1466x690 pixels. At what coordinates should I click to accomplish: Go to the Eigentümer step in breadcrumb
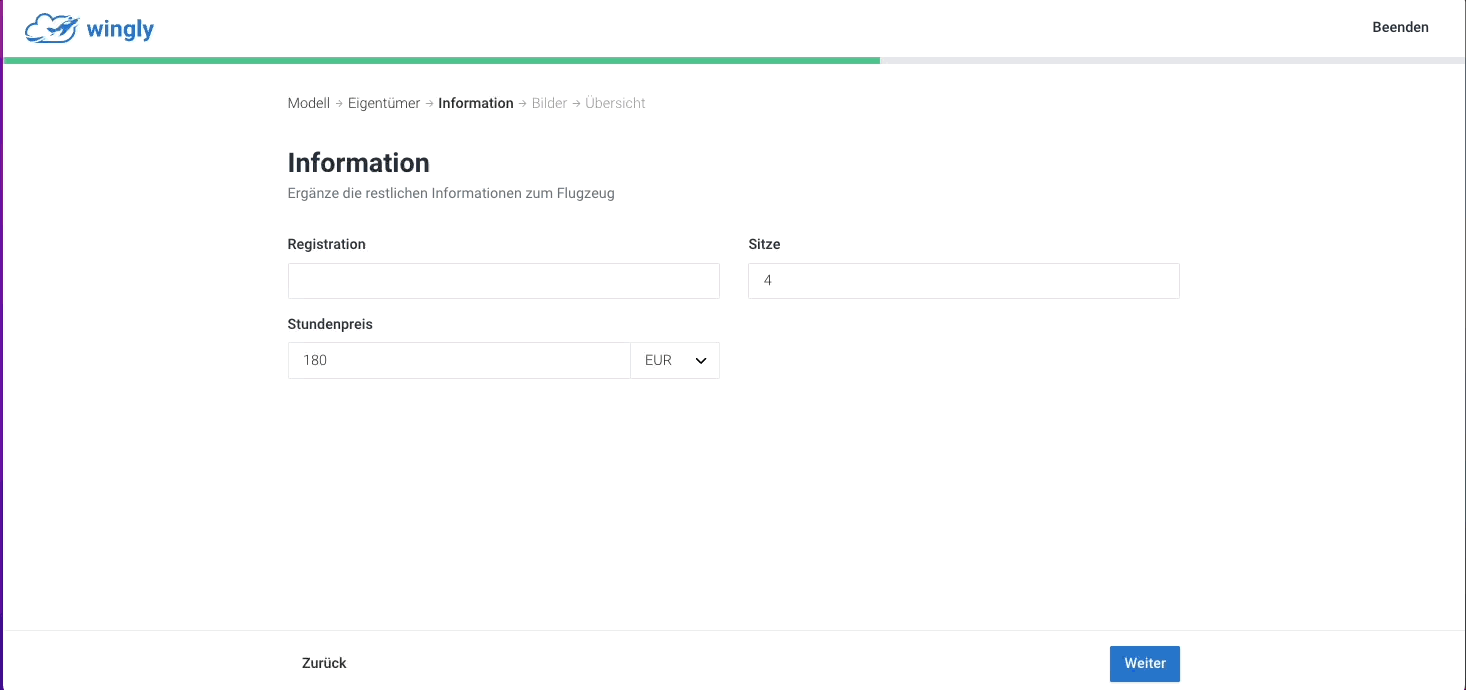384,103
